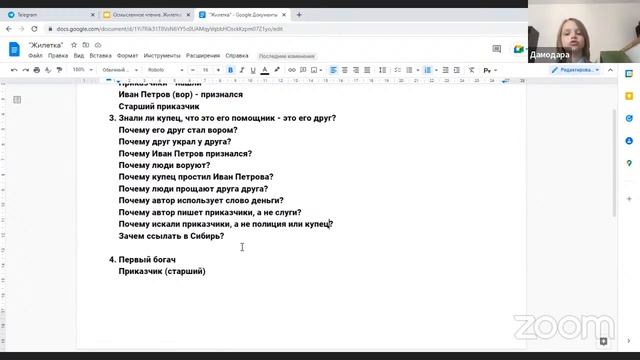Reload the page in the browser
This screenshot has width=640, height=360.
(34, 29)
